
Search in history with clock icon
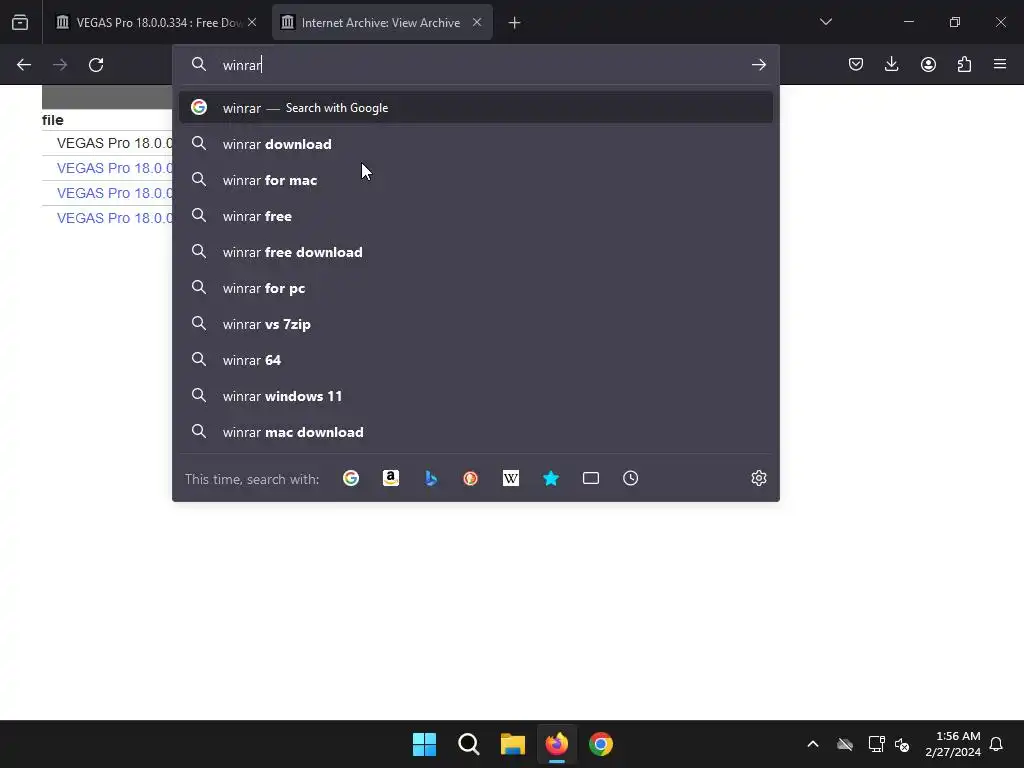point(630,478)
